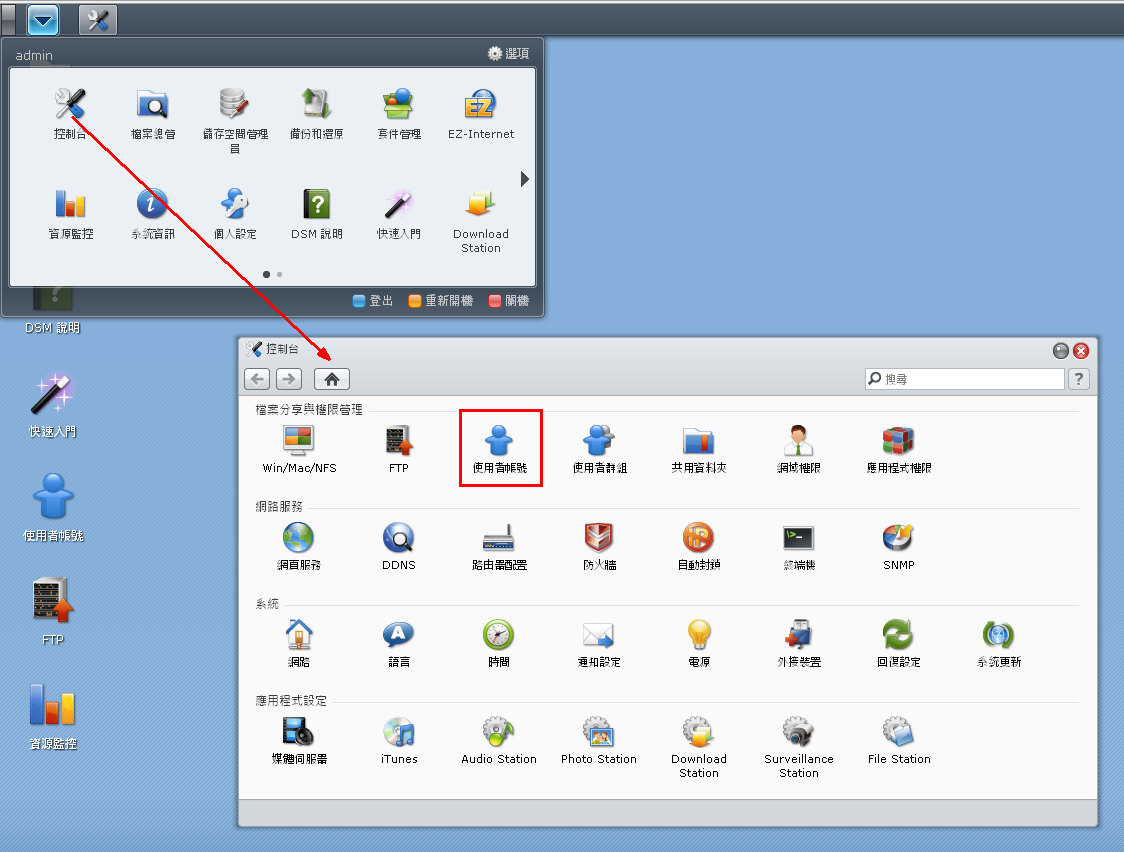Image resolution: width=1124 pixels, height=852 pixels.
Task: Open the DDNS settings icon
Action: pyautogui.click(x=398, y=544)
